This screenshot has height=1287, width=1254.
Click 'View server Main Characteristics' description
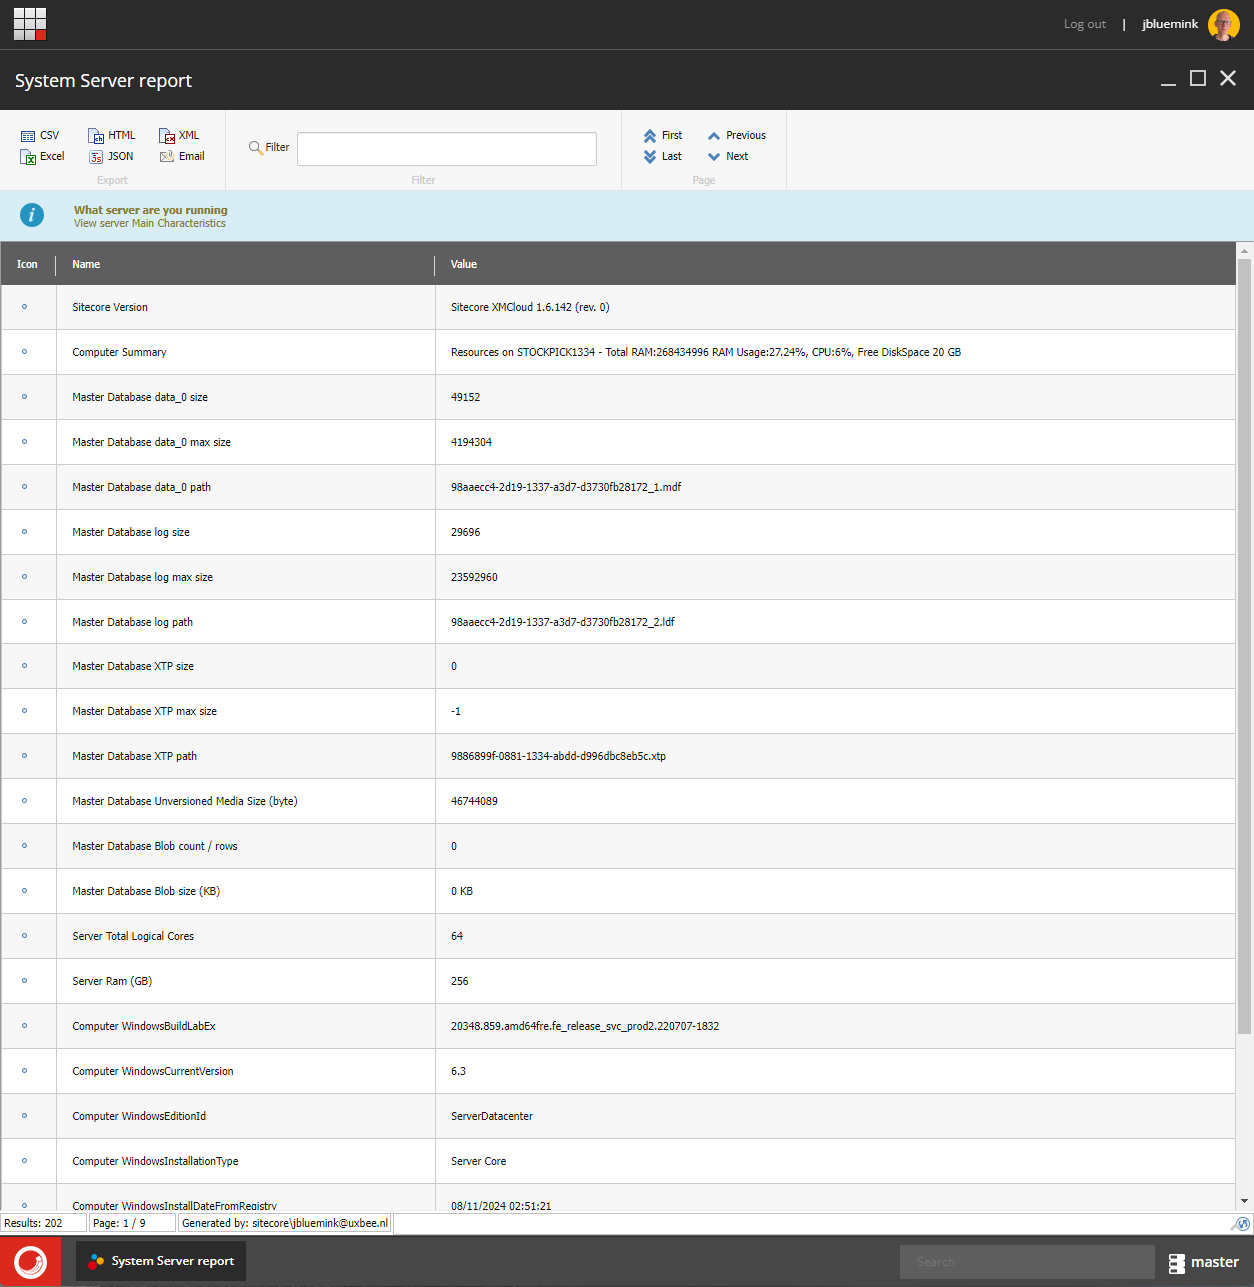pyautogui.click(x=150, y=223)
